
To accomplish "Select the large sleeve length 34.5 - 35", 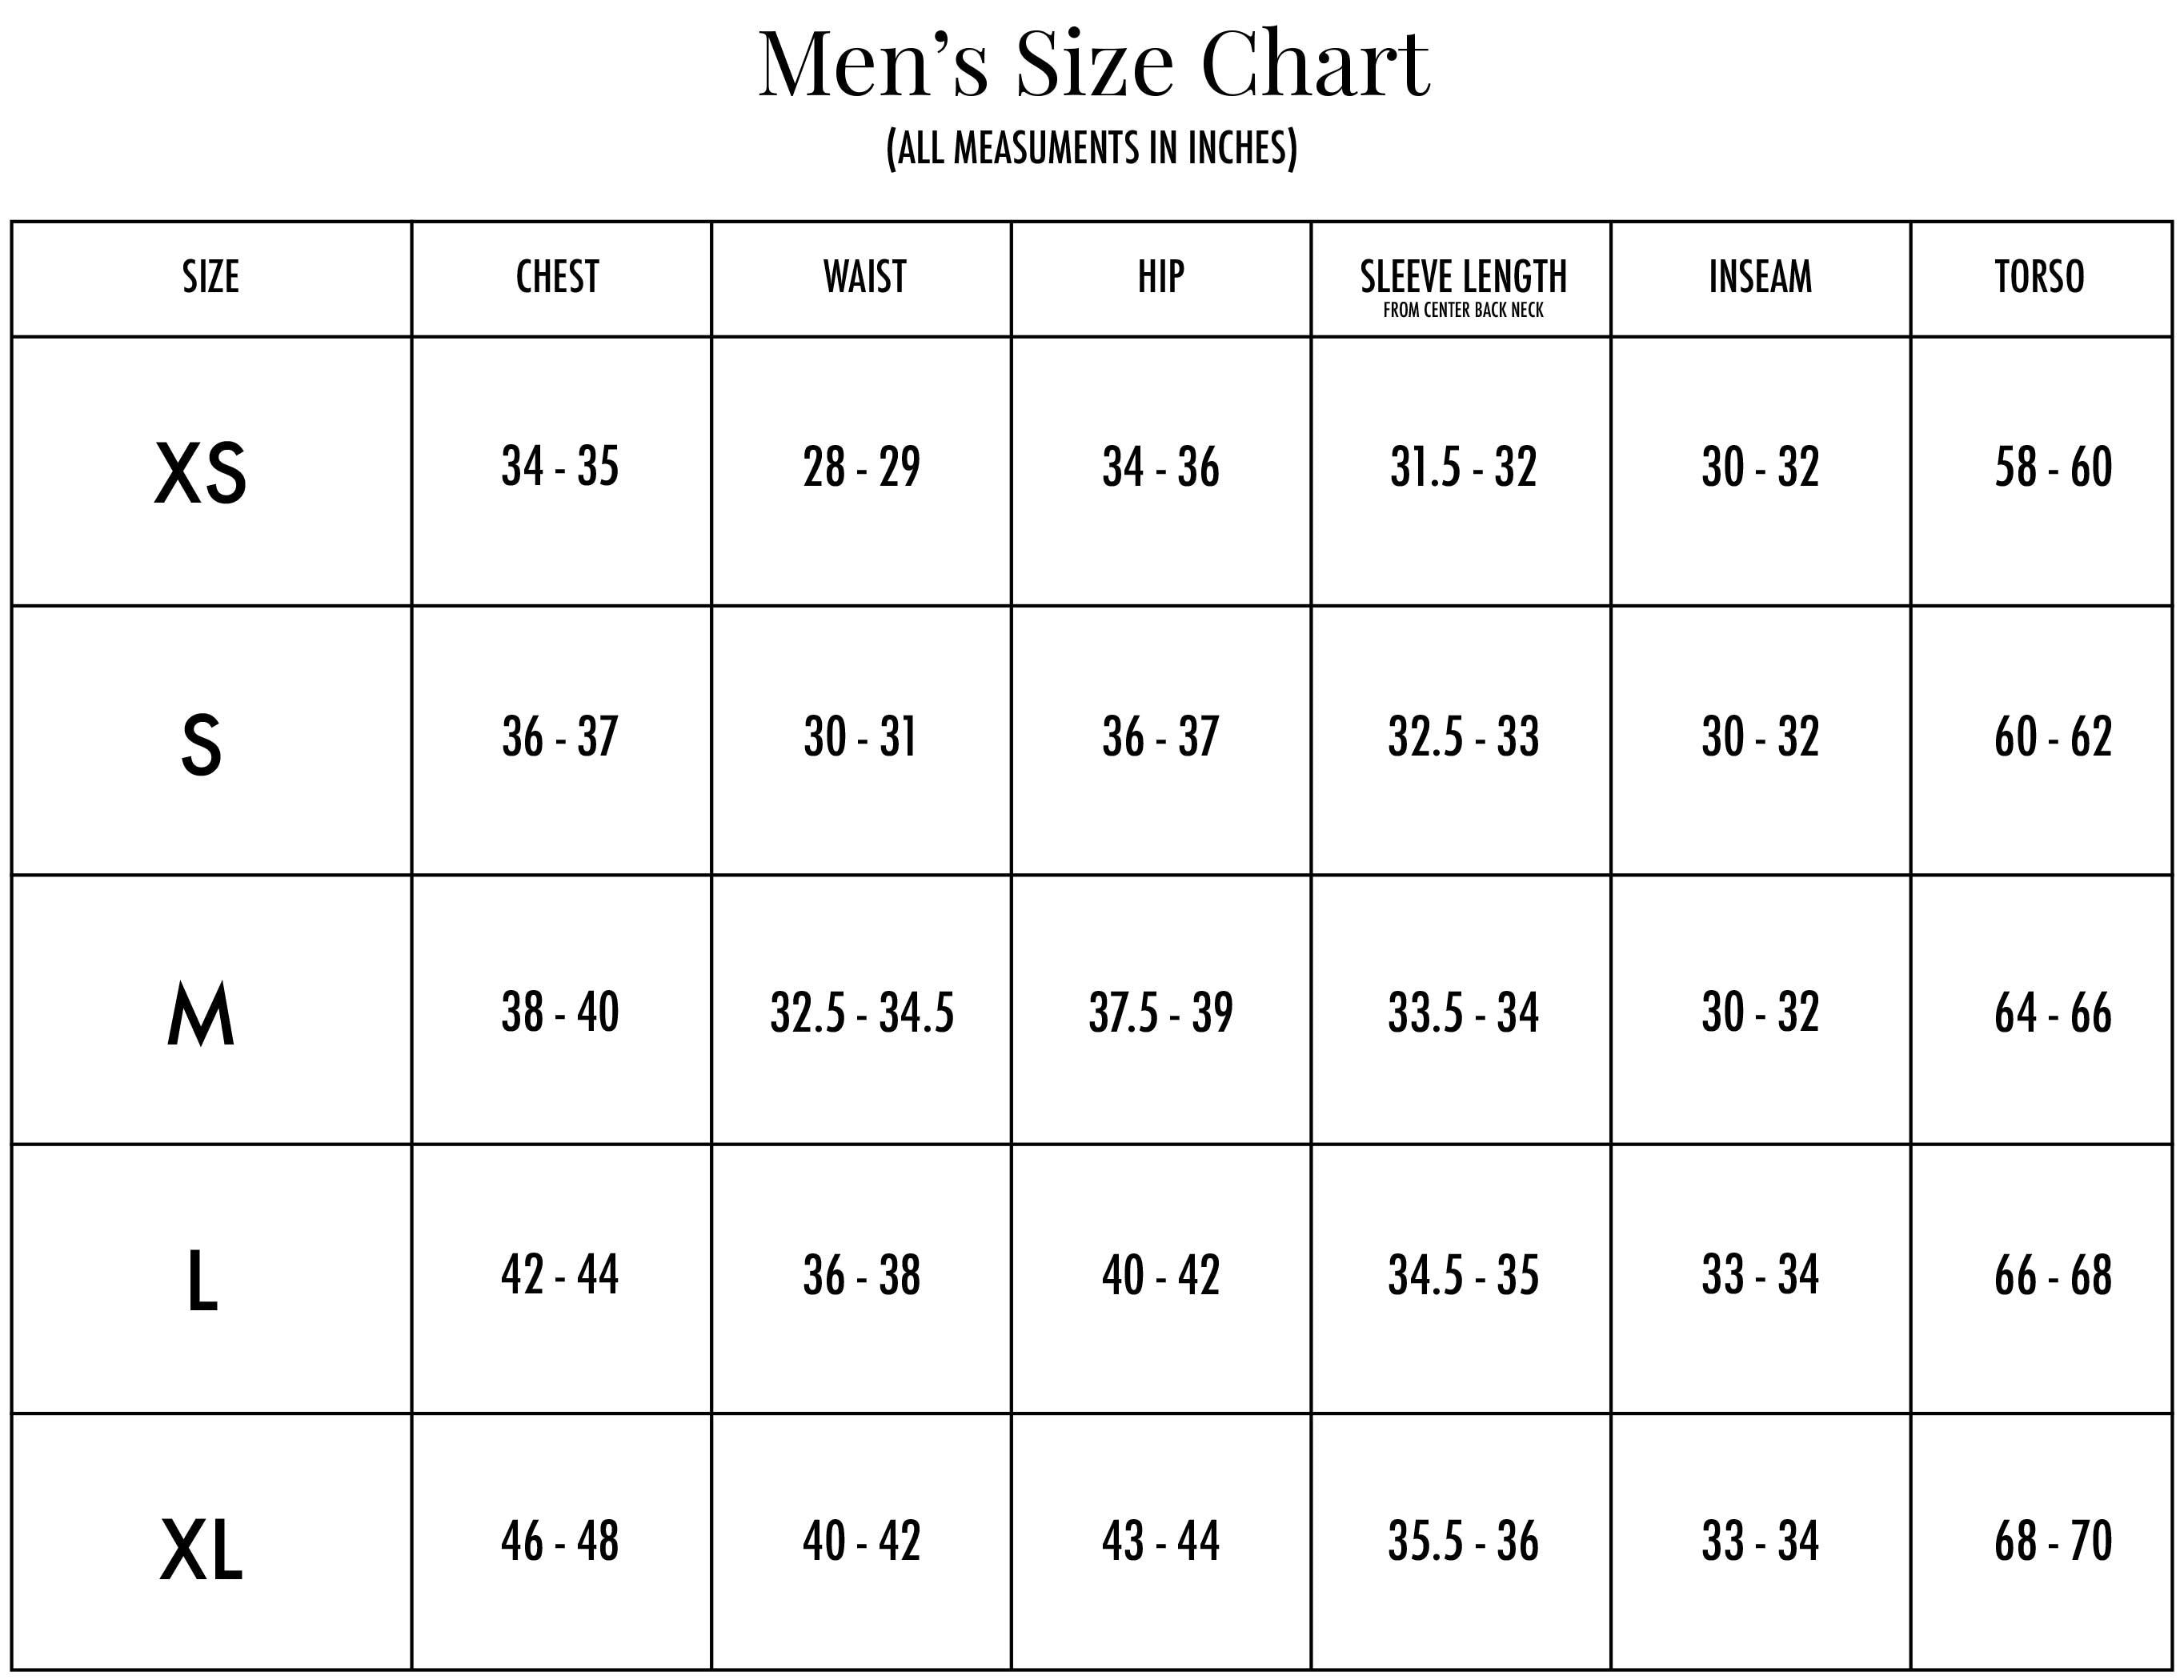I will coord(1463,1276).
